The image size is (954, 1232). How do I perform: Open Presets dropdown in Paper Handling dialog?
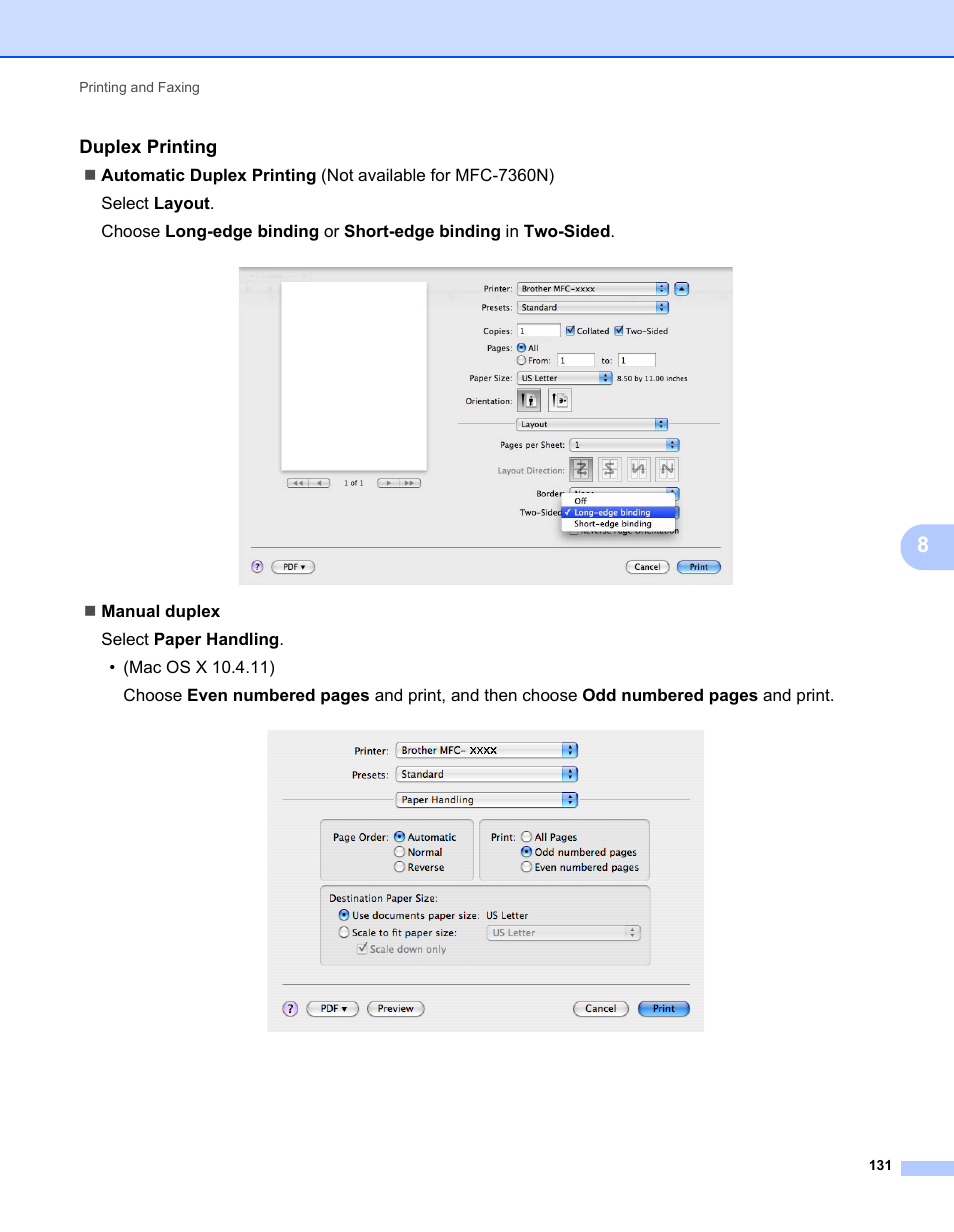point(487,774)
